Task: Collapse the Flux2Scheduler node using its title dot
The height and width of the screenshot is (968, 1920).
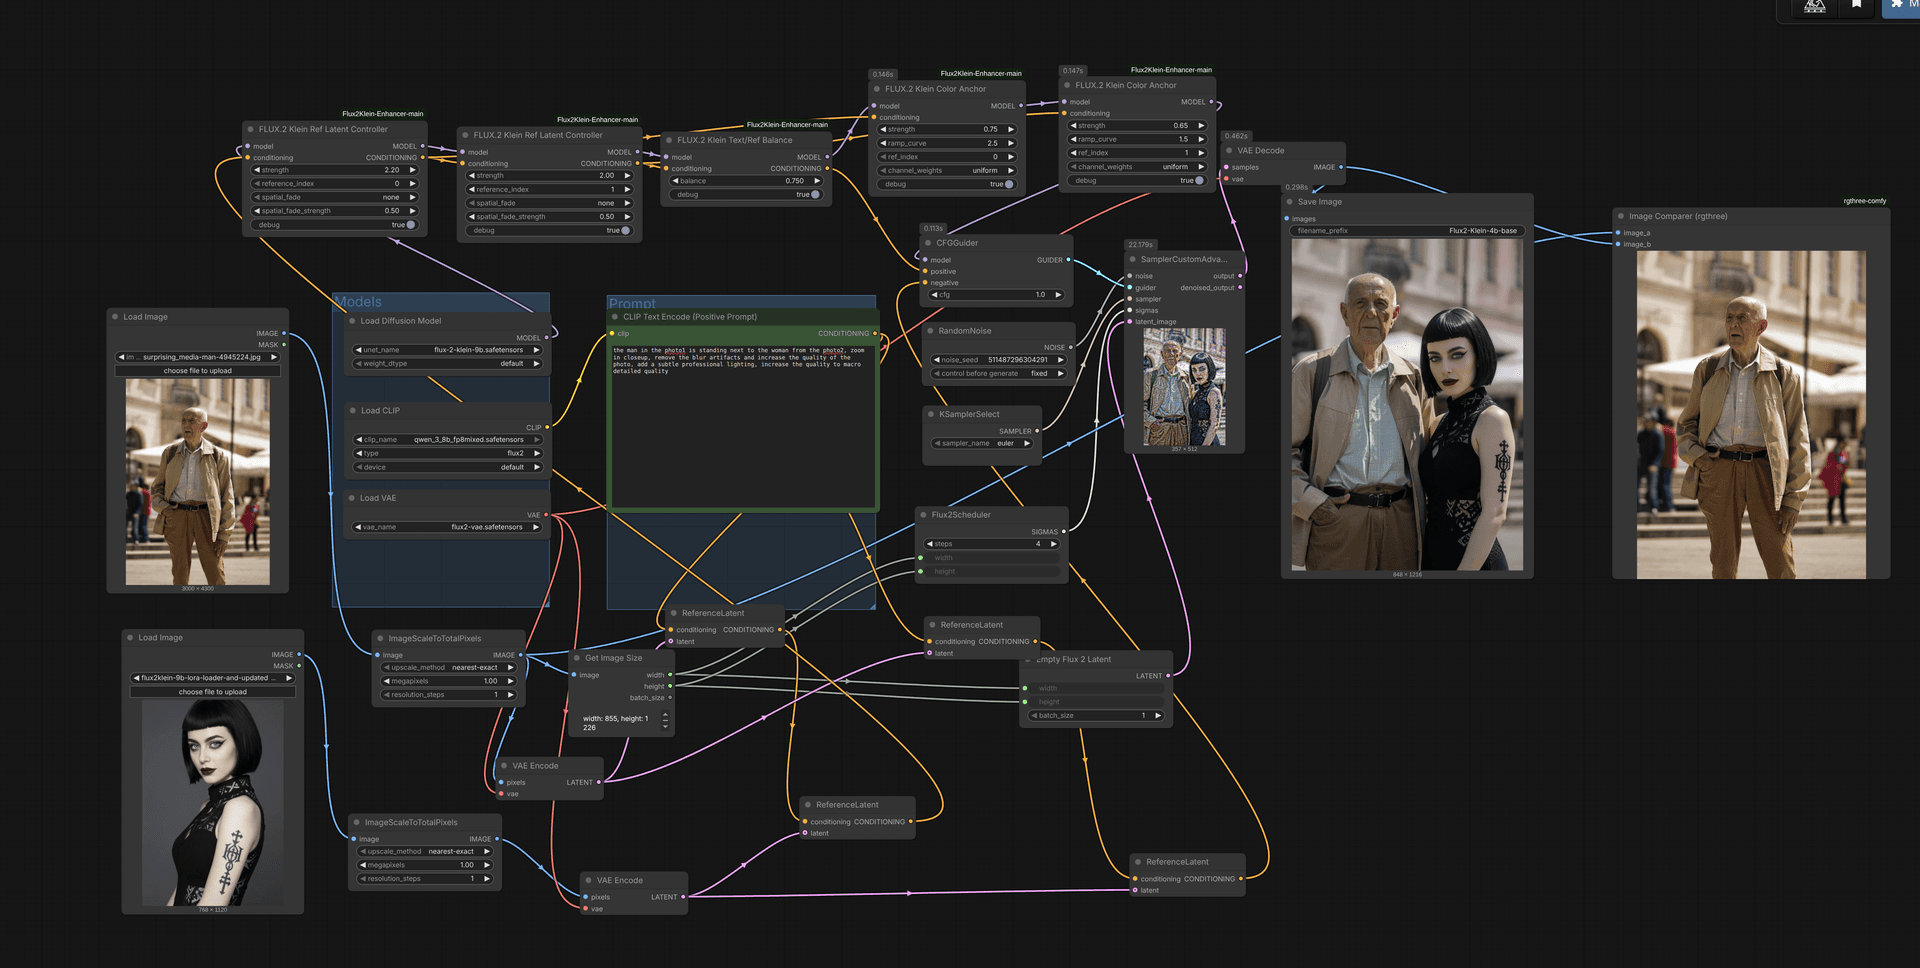Action: [x=922, y=515]
